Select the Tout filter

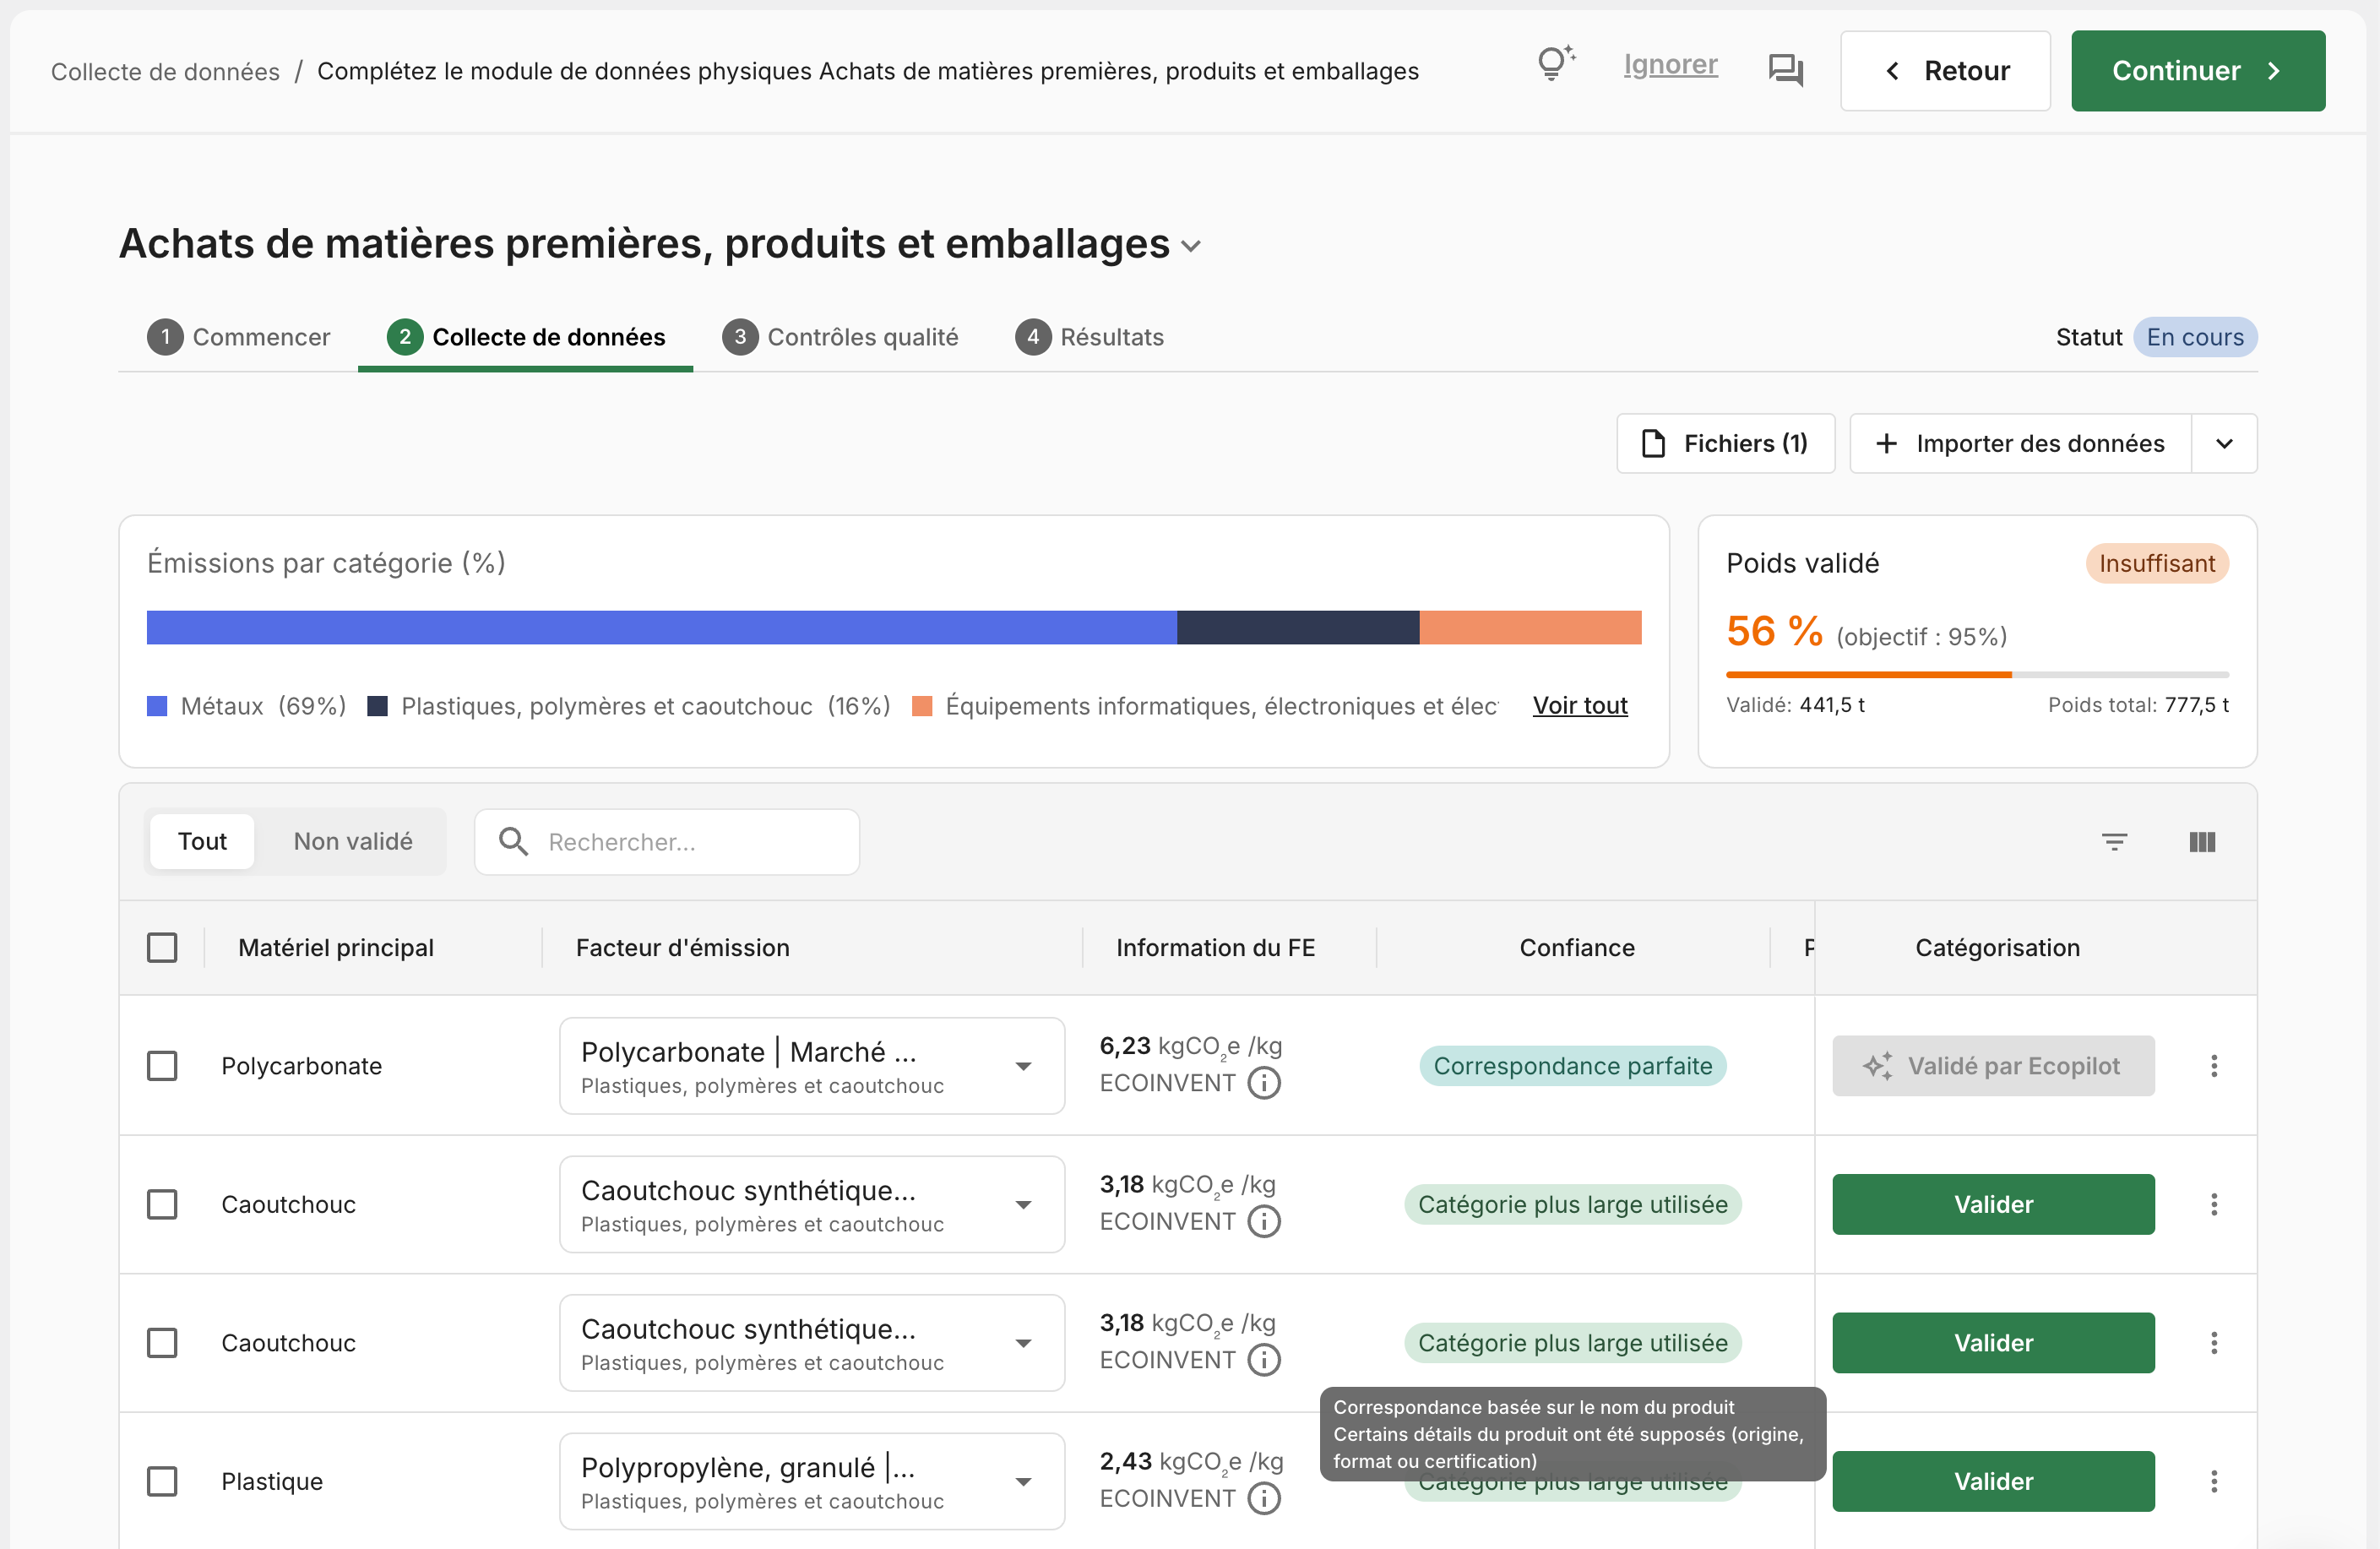point(202,842)
